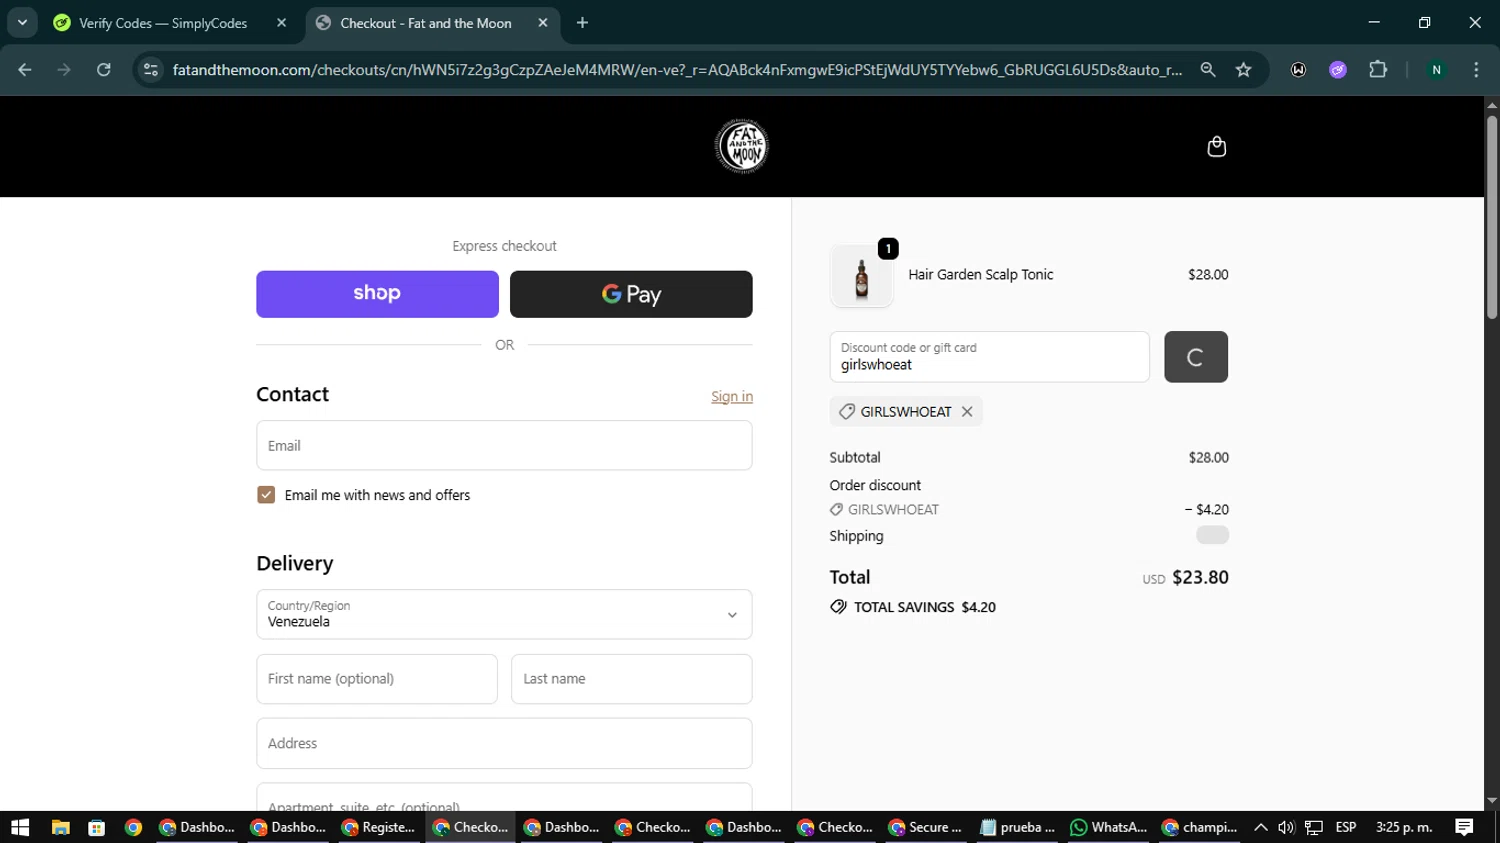This screenshot has width=1500, height=843.
Task: Open the Windows Start menu
Action: tap(20, 827)
